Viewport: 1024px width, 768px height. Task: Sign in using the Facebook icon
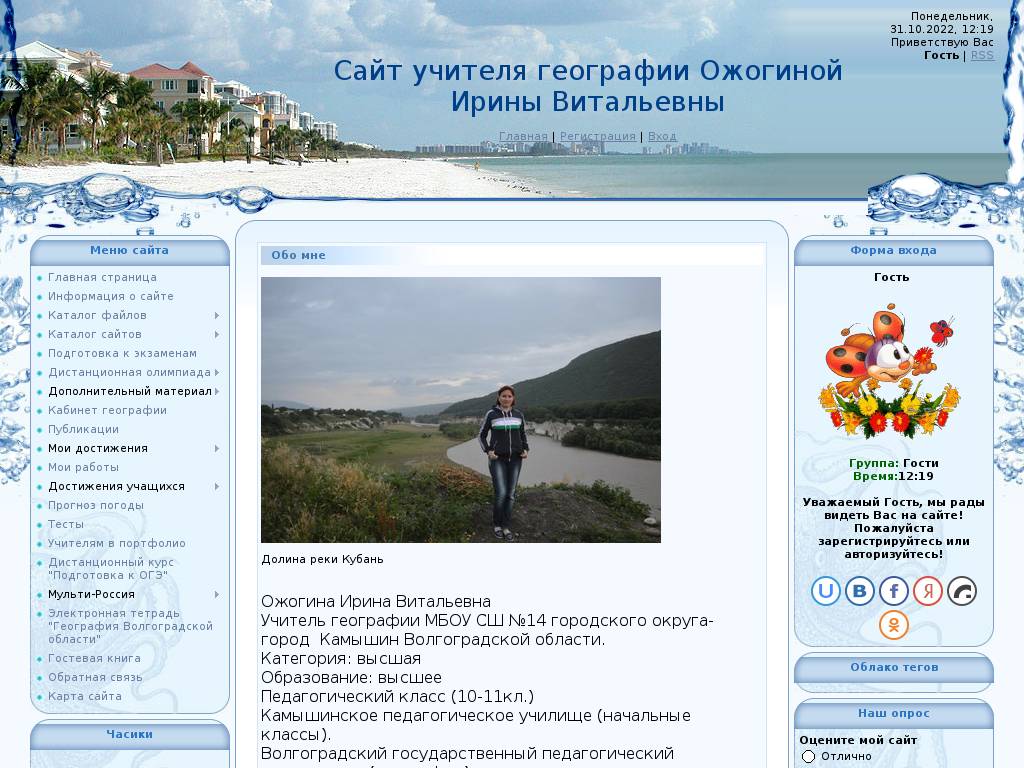(x=894, y=591)
